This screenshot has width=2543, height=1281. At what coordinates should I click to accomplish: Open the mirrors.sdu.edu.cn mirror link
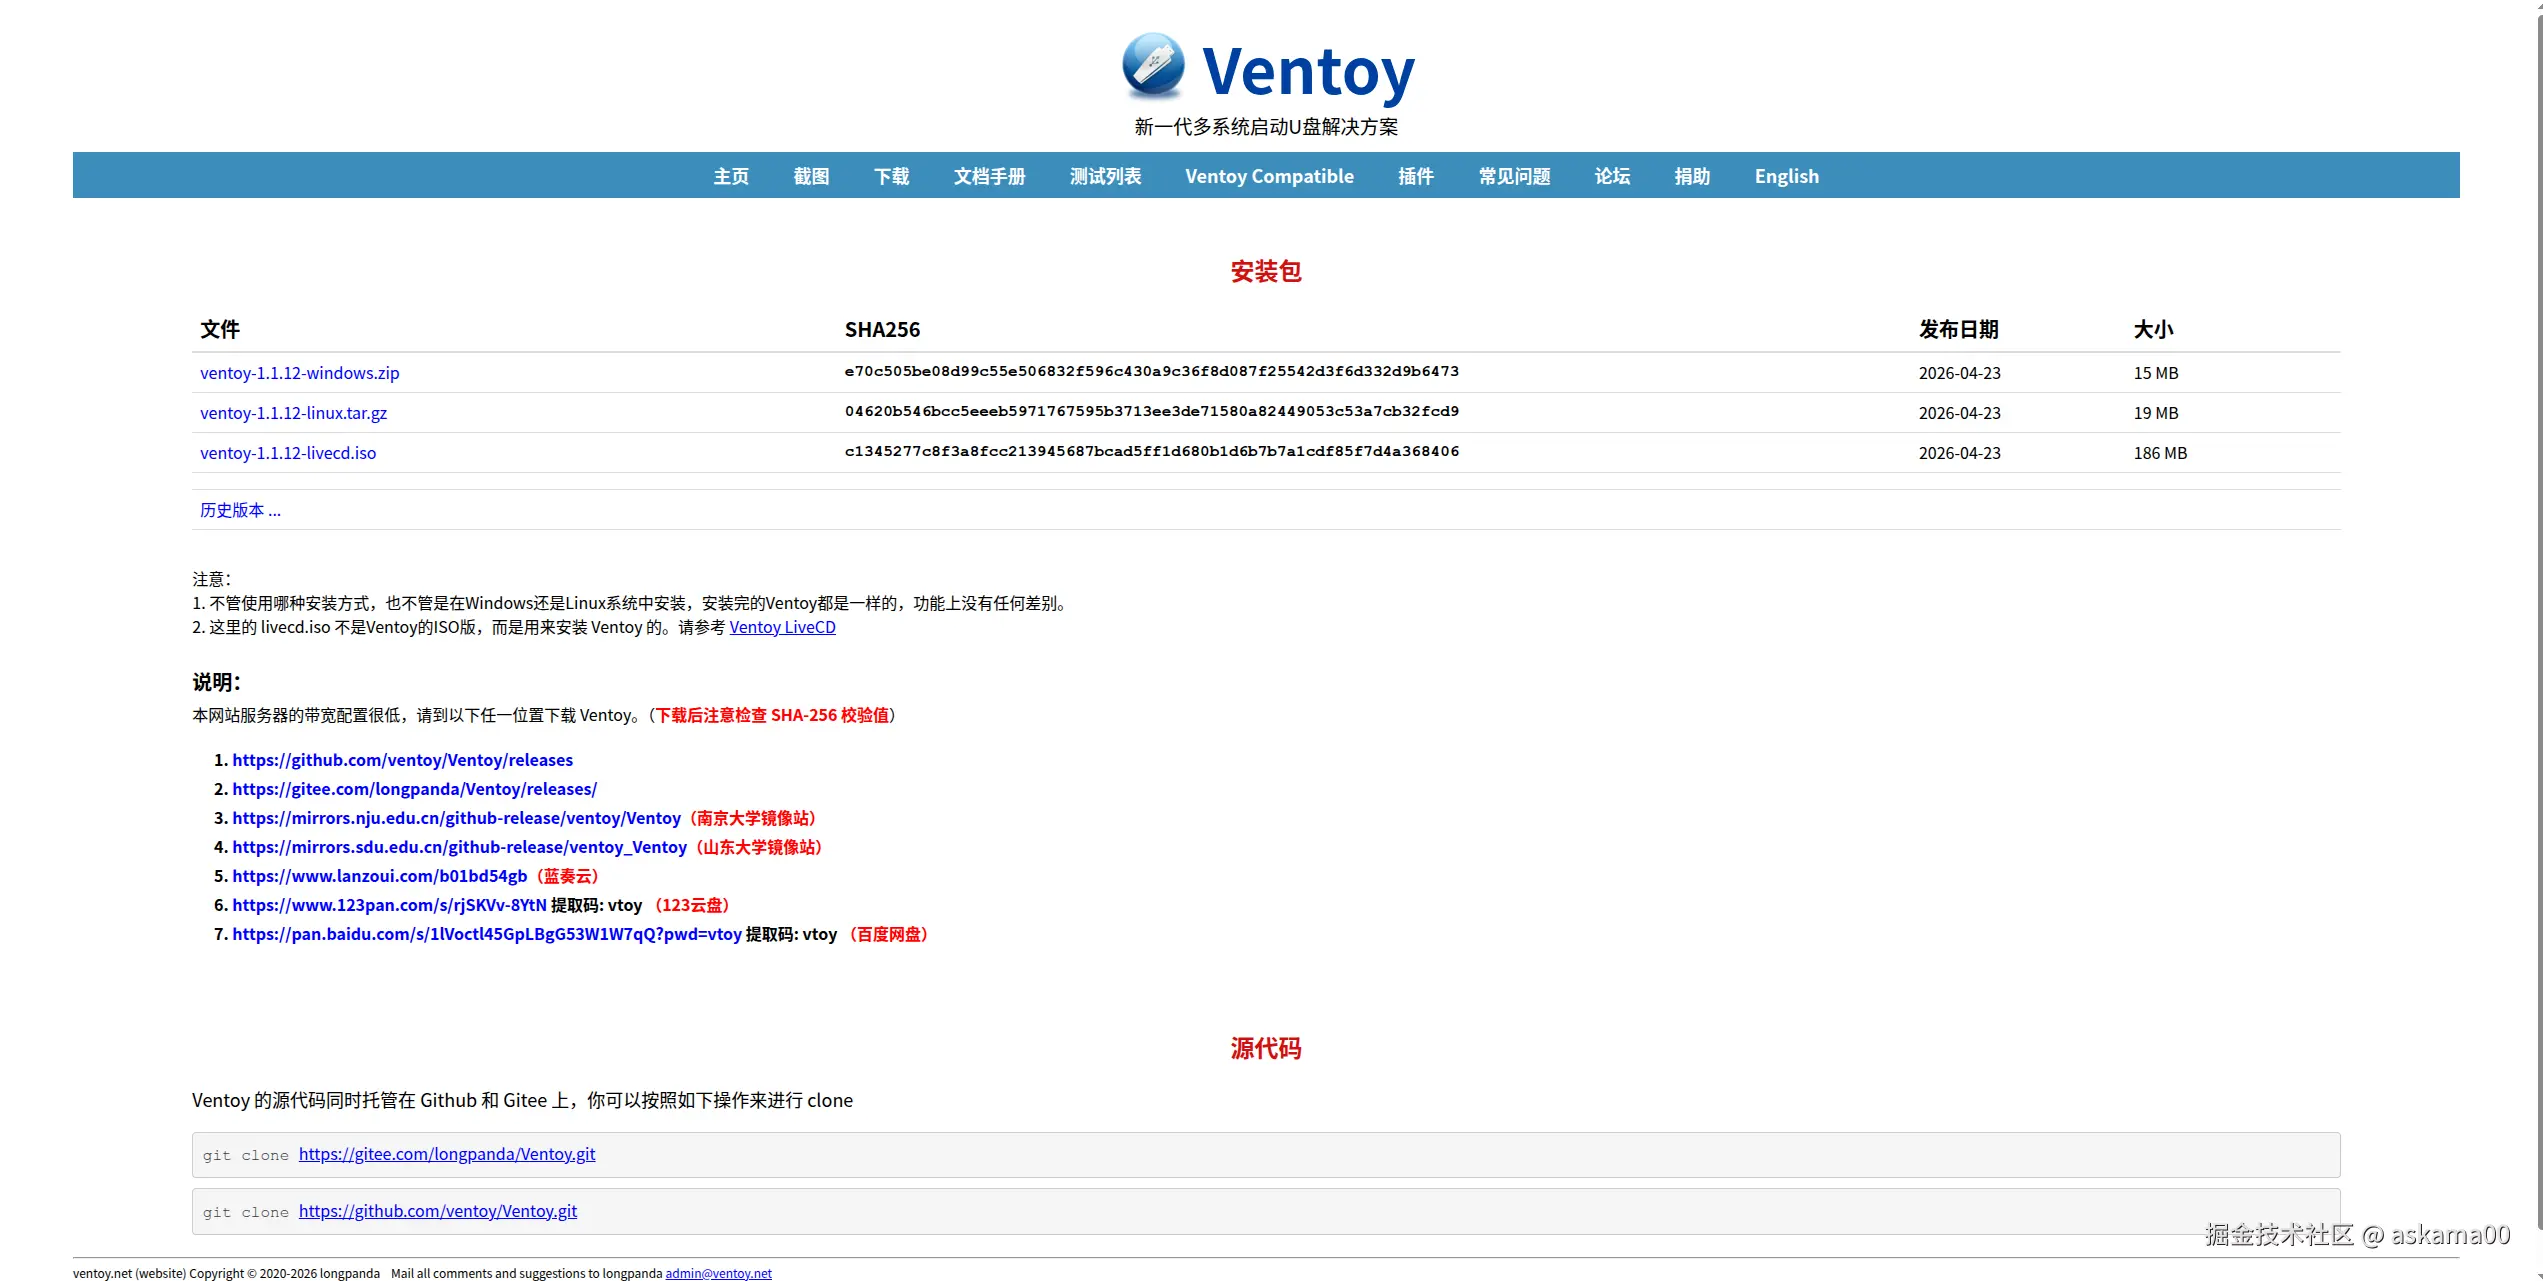pyautogui.click(x=459, y=847)
